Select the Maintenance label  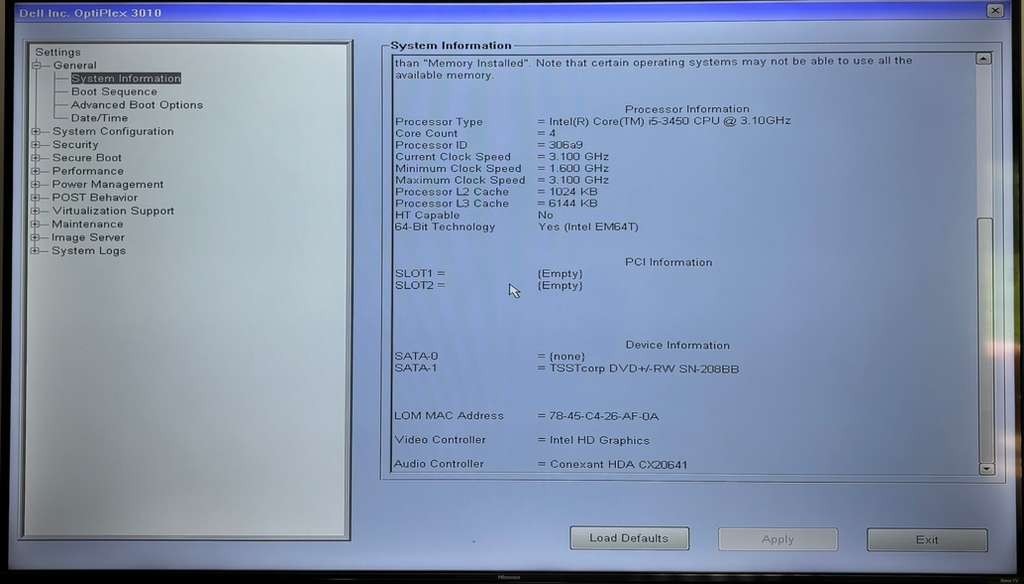88,224
